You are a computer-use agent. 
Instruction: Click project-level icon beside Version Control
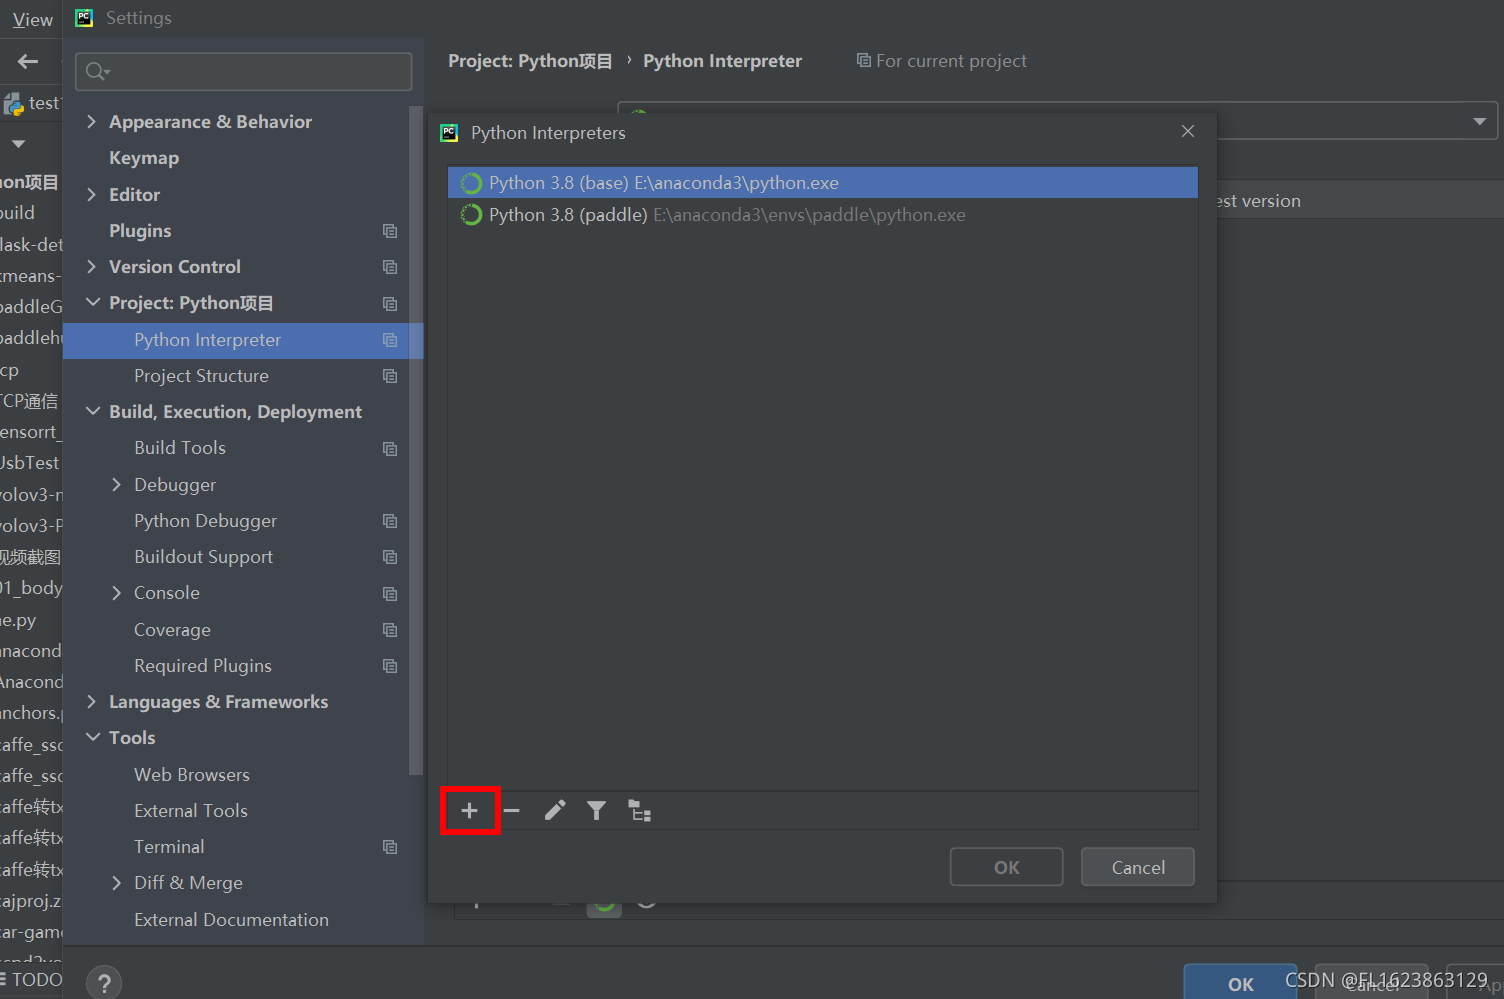[x=390, y=267]
